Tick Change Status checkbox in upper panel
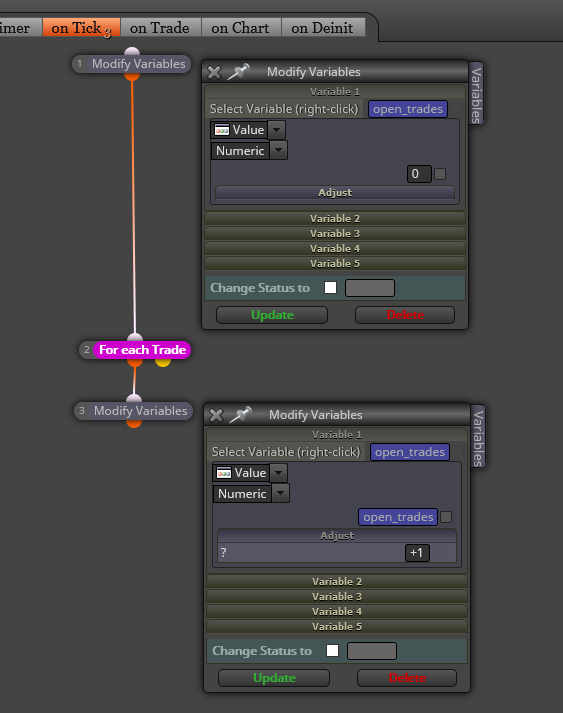Image resolution: width=563 pixels, height=713 pixels. [x=331, y=287]
